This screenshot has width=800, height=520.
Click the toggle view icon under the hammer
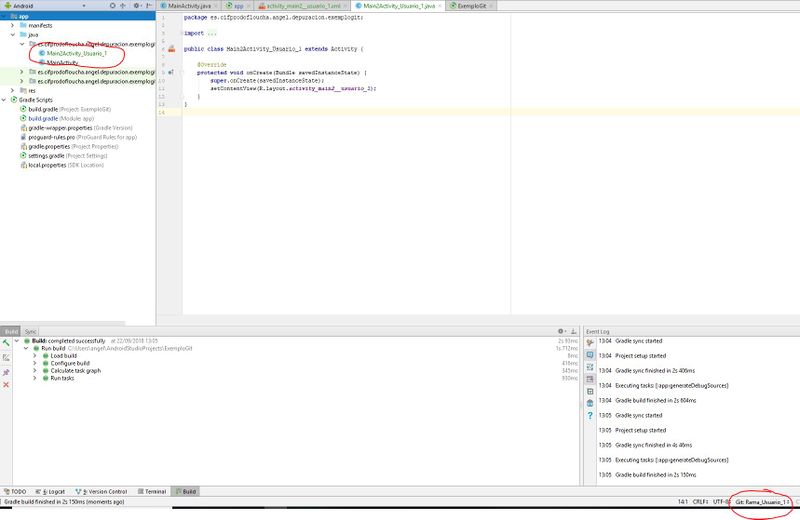pyautogui.click(x=6, y=358)
